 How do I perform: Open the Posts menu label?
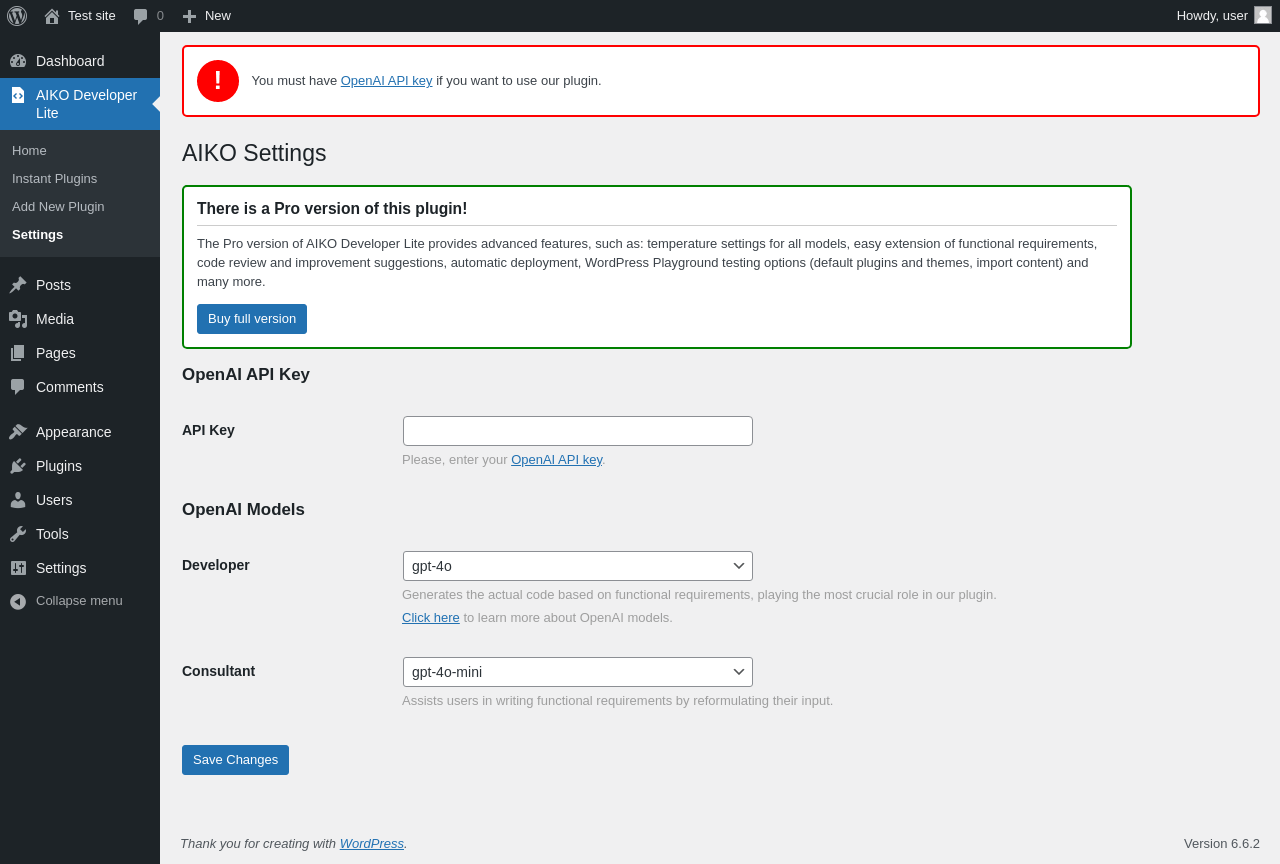(53, 285)
